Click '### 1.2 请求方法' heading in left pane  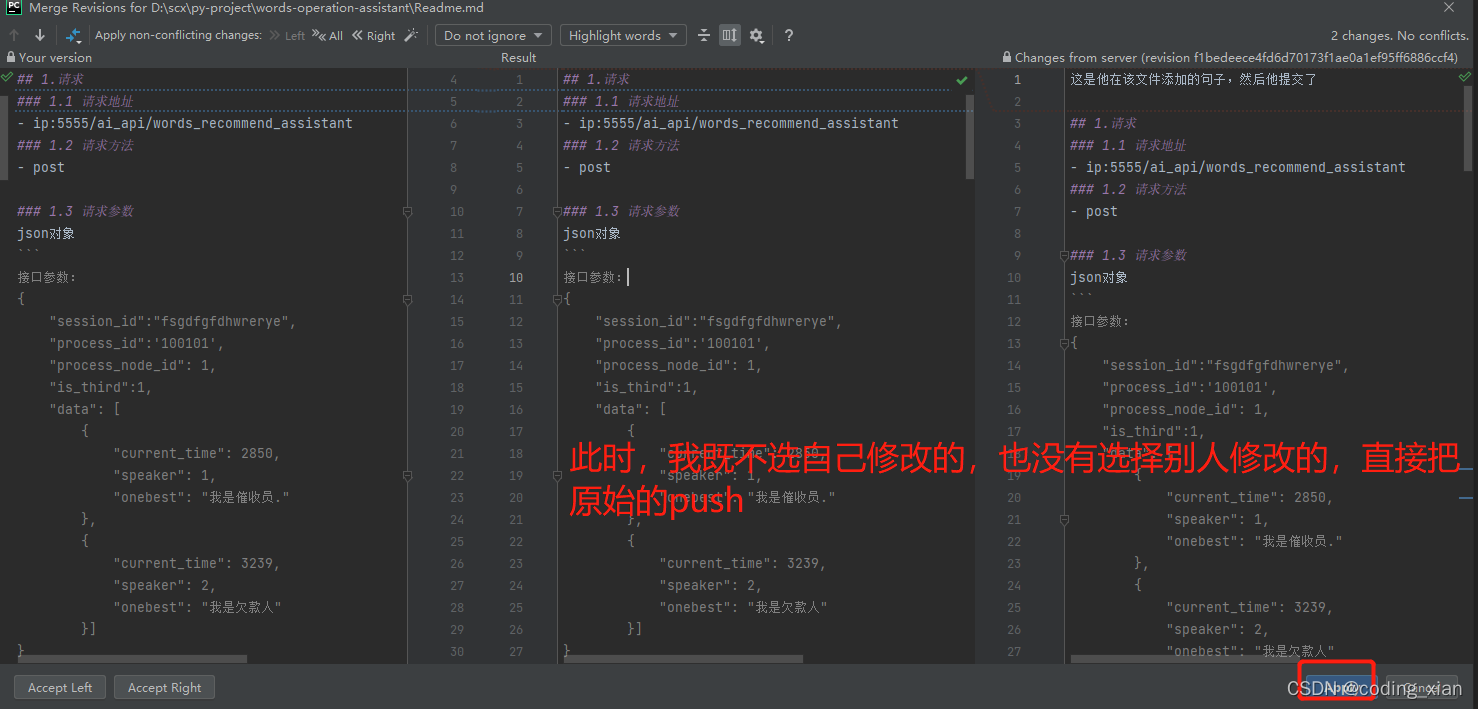tap(75, 146)
